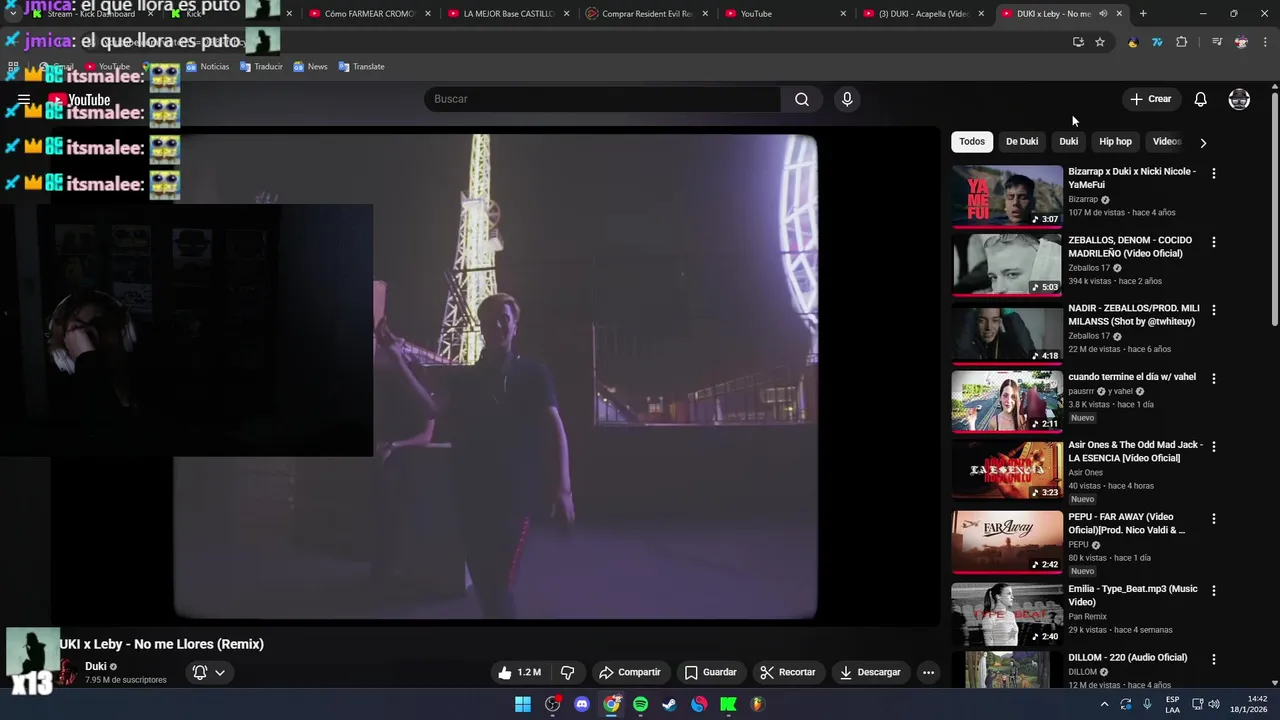Screen dimensions: 1280x720
Task: Open the Noticias bookmark
Action: [x=207, y=67]
